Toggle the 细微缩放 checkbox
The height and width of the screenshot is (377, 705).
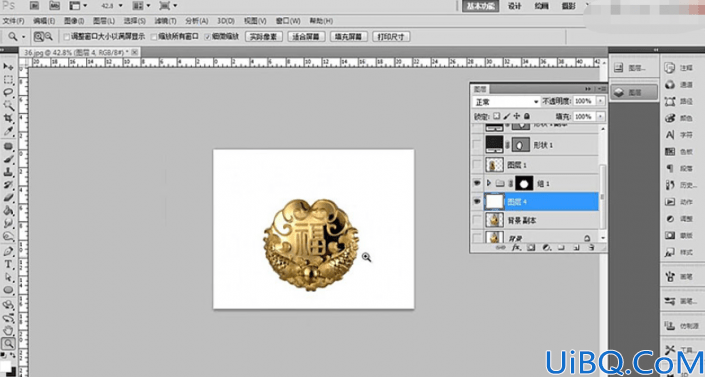tap(207, 36)
